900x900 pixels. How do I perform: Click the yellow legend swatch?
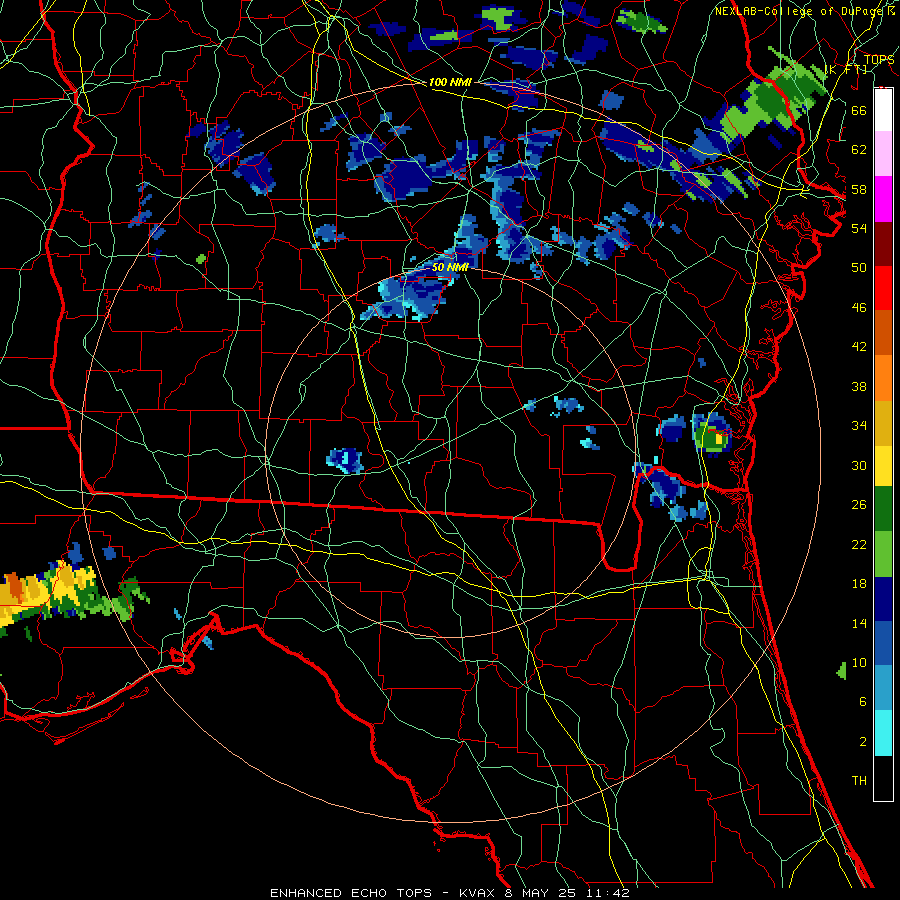pos(883,465)
